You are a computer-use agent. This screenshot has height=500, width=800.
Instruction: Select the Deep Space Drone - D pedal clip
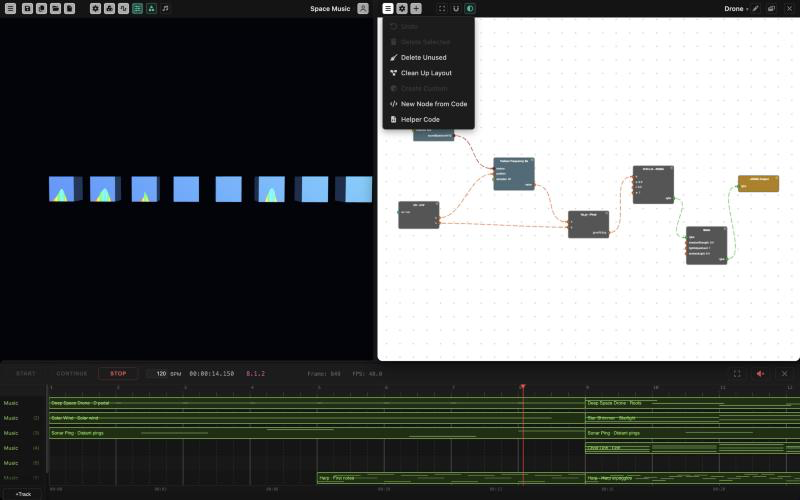pyautogui.click(x=316, y=404)
